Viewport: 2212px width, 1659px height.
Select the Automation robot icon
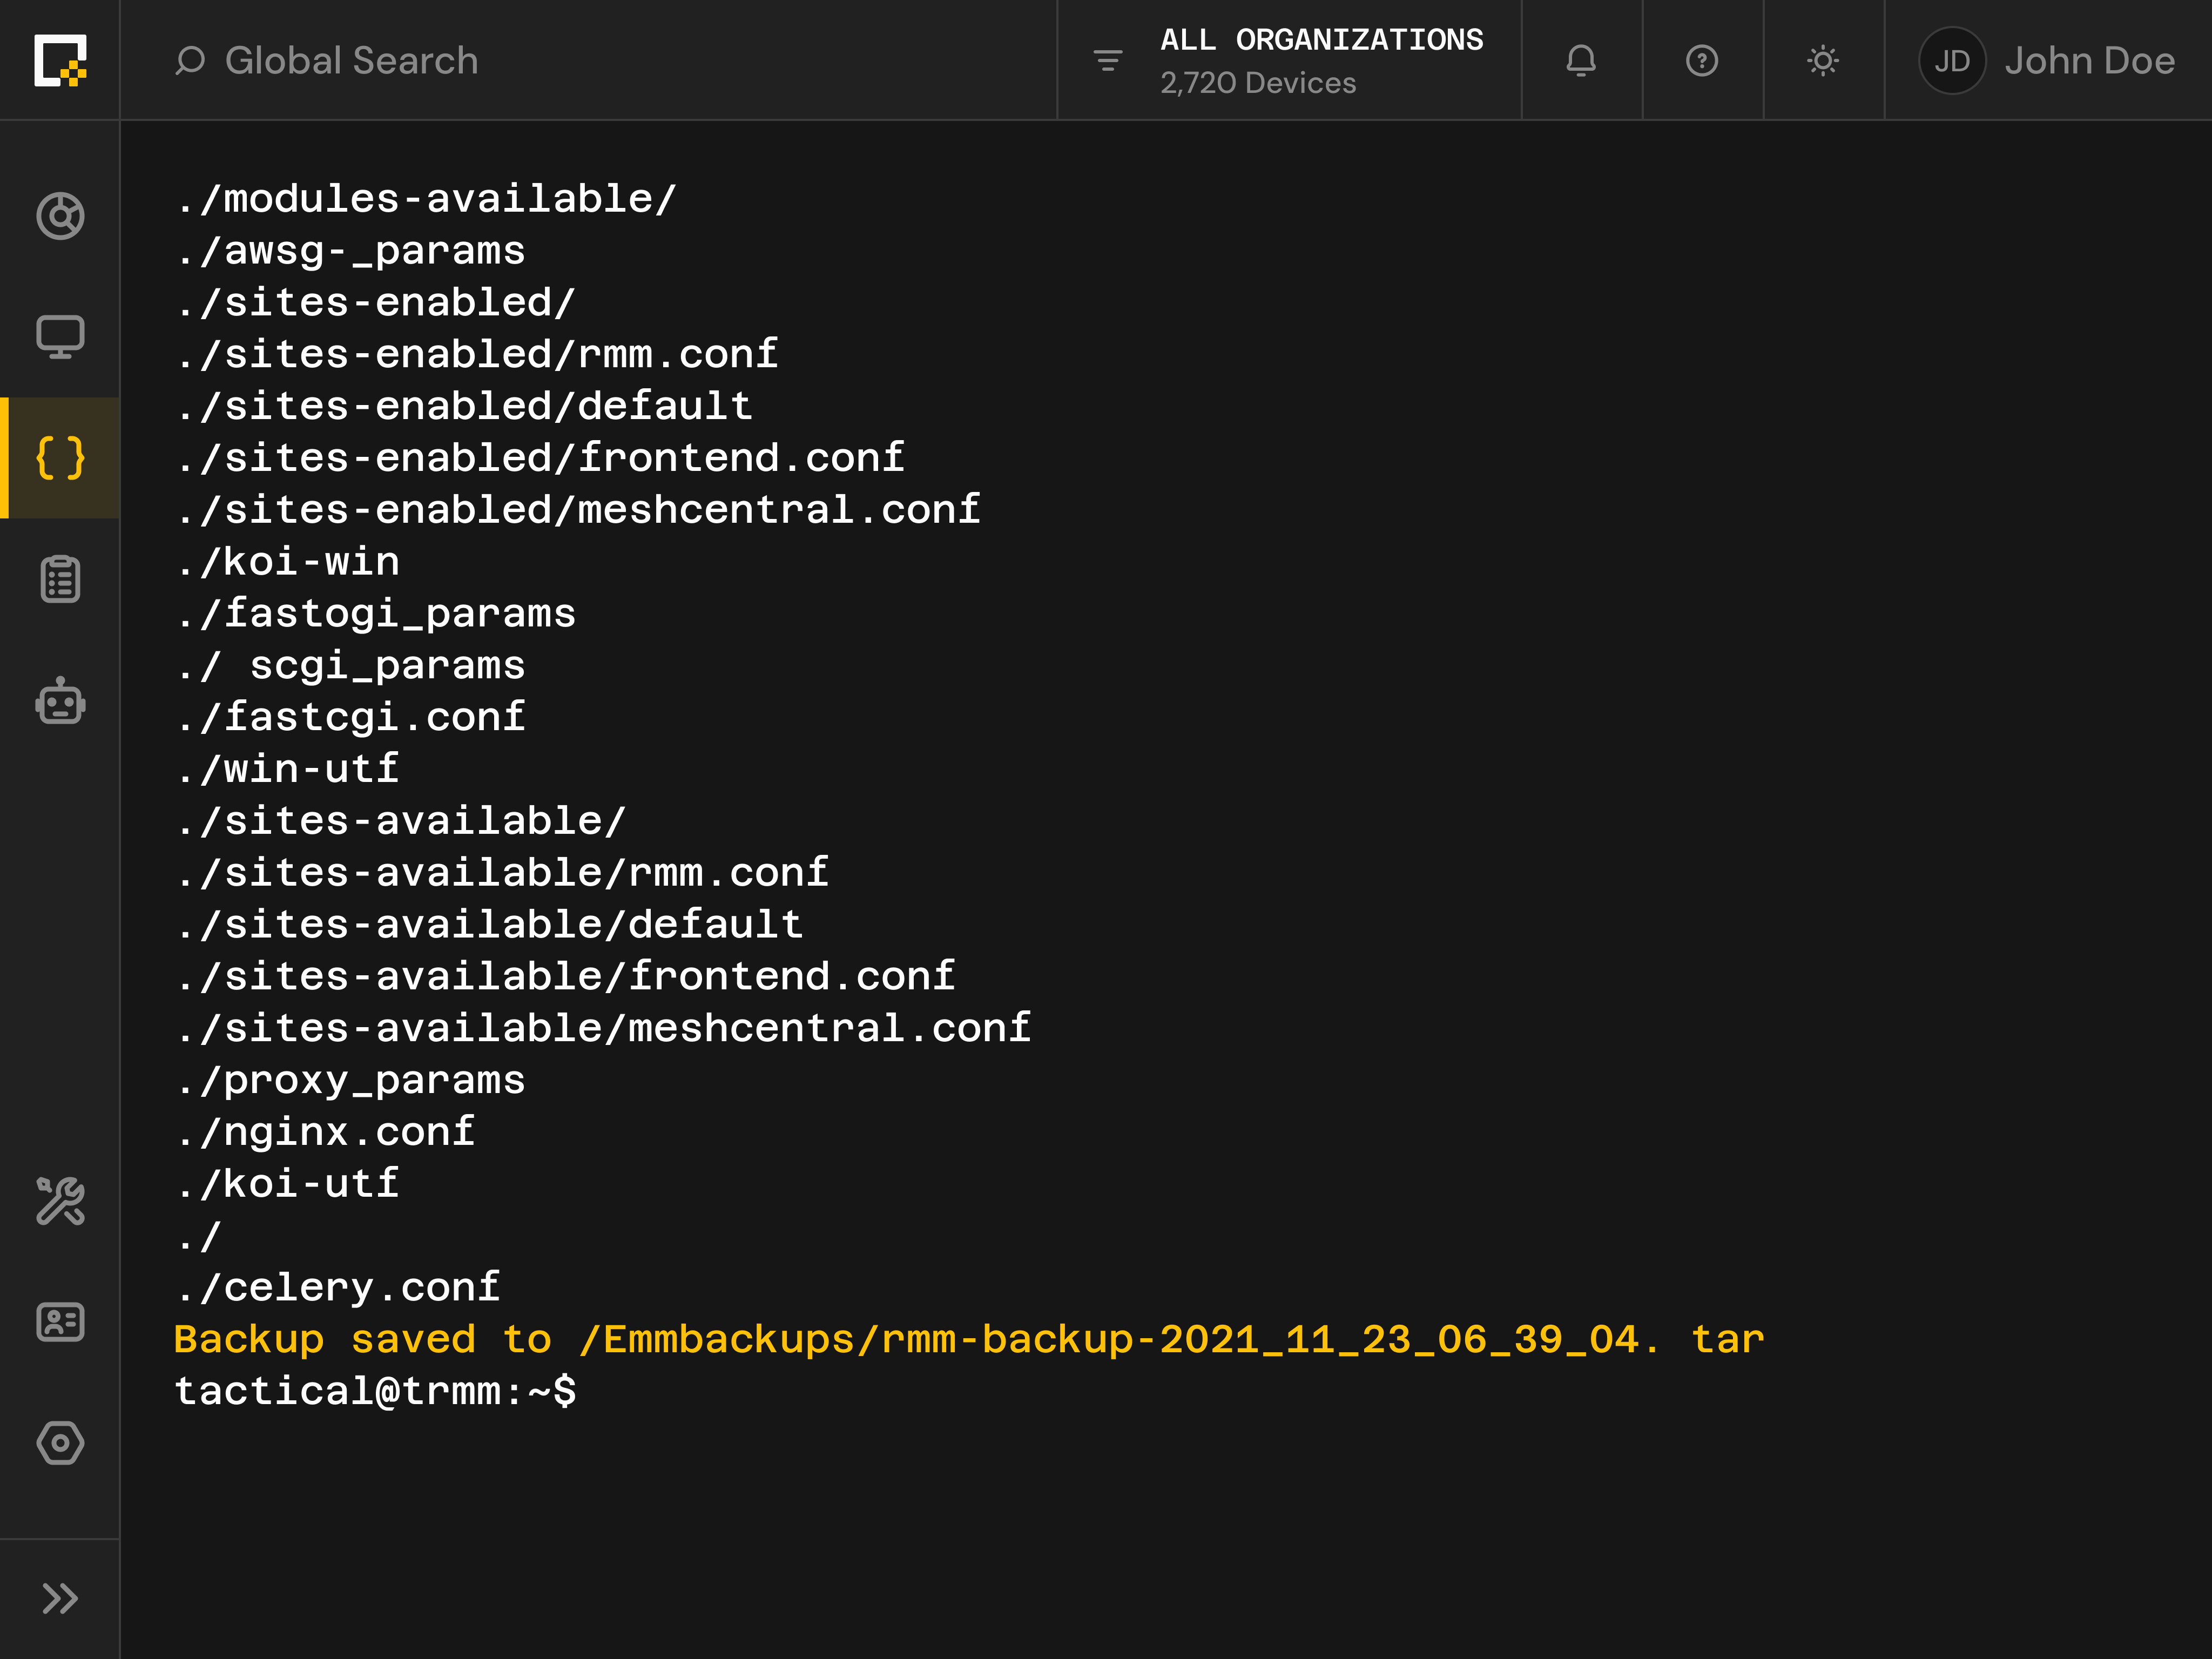point(59,702)
